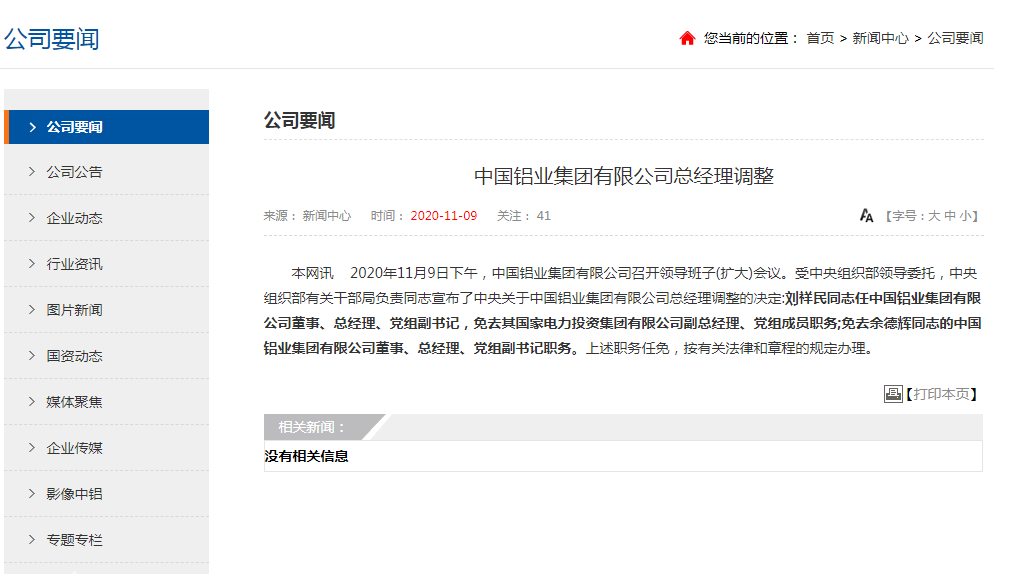Click chevron arrow next to 影像中铝

coord(32,494)
